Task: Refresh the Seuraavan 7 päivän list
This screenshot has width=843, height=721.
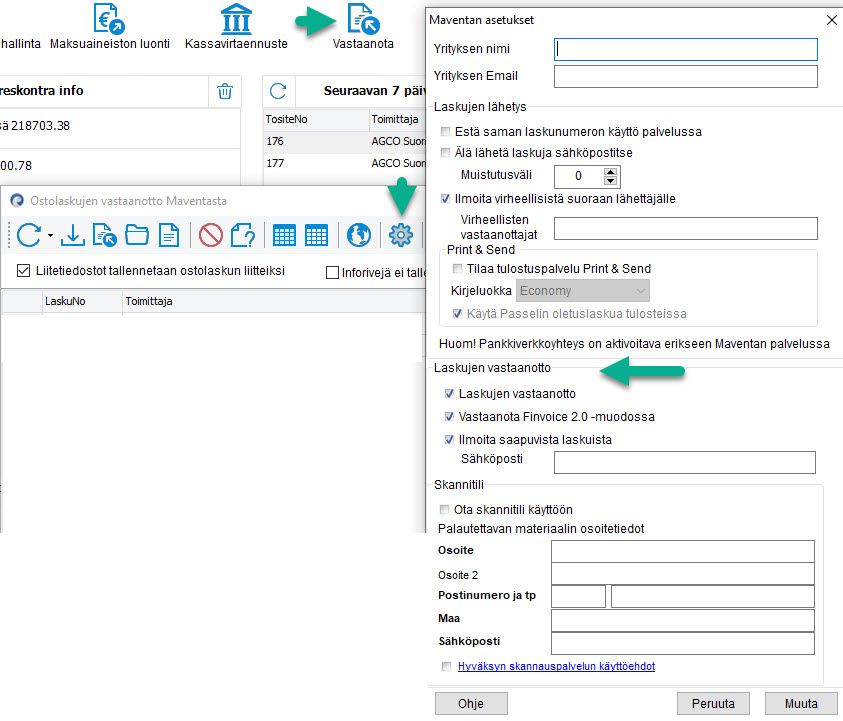Action: point(278,91)
